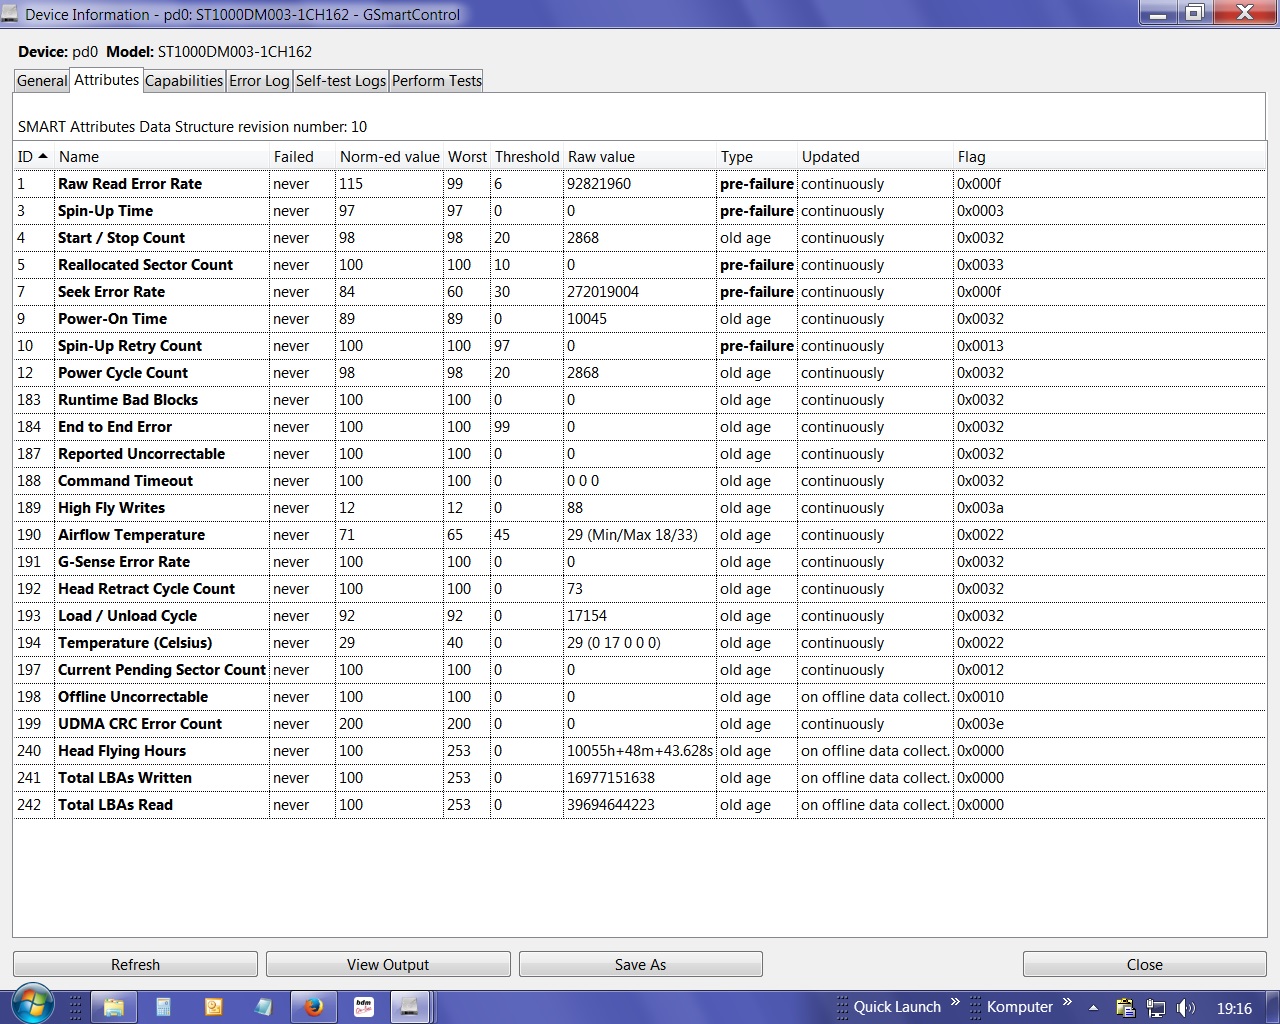This screenshot has width=1280, height=1024.
Task: Click raw value 29 (Min/Max 18/33)
Action: (x=633, y=535)
